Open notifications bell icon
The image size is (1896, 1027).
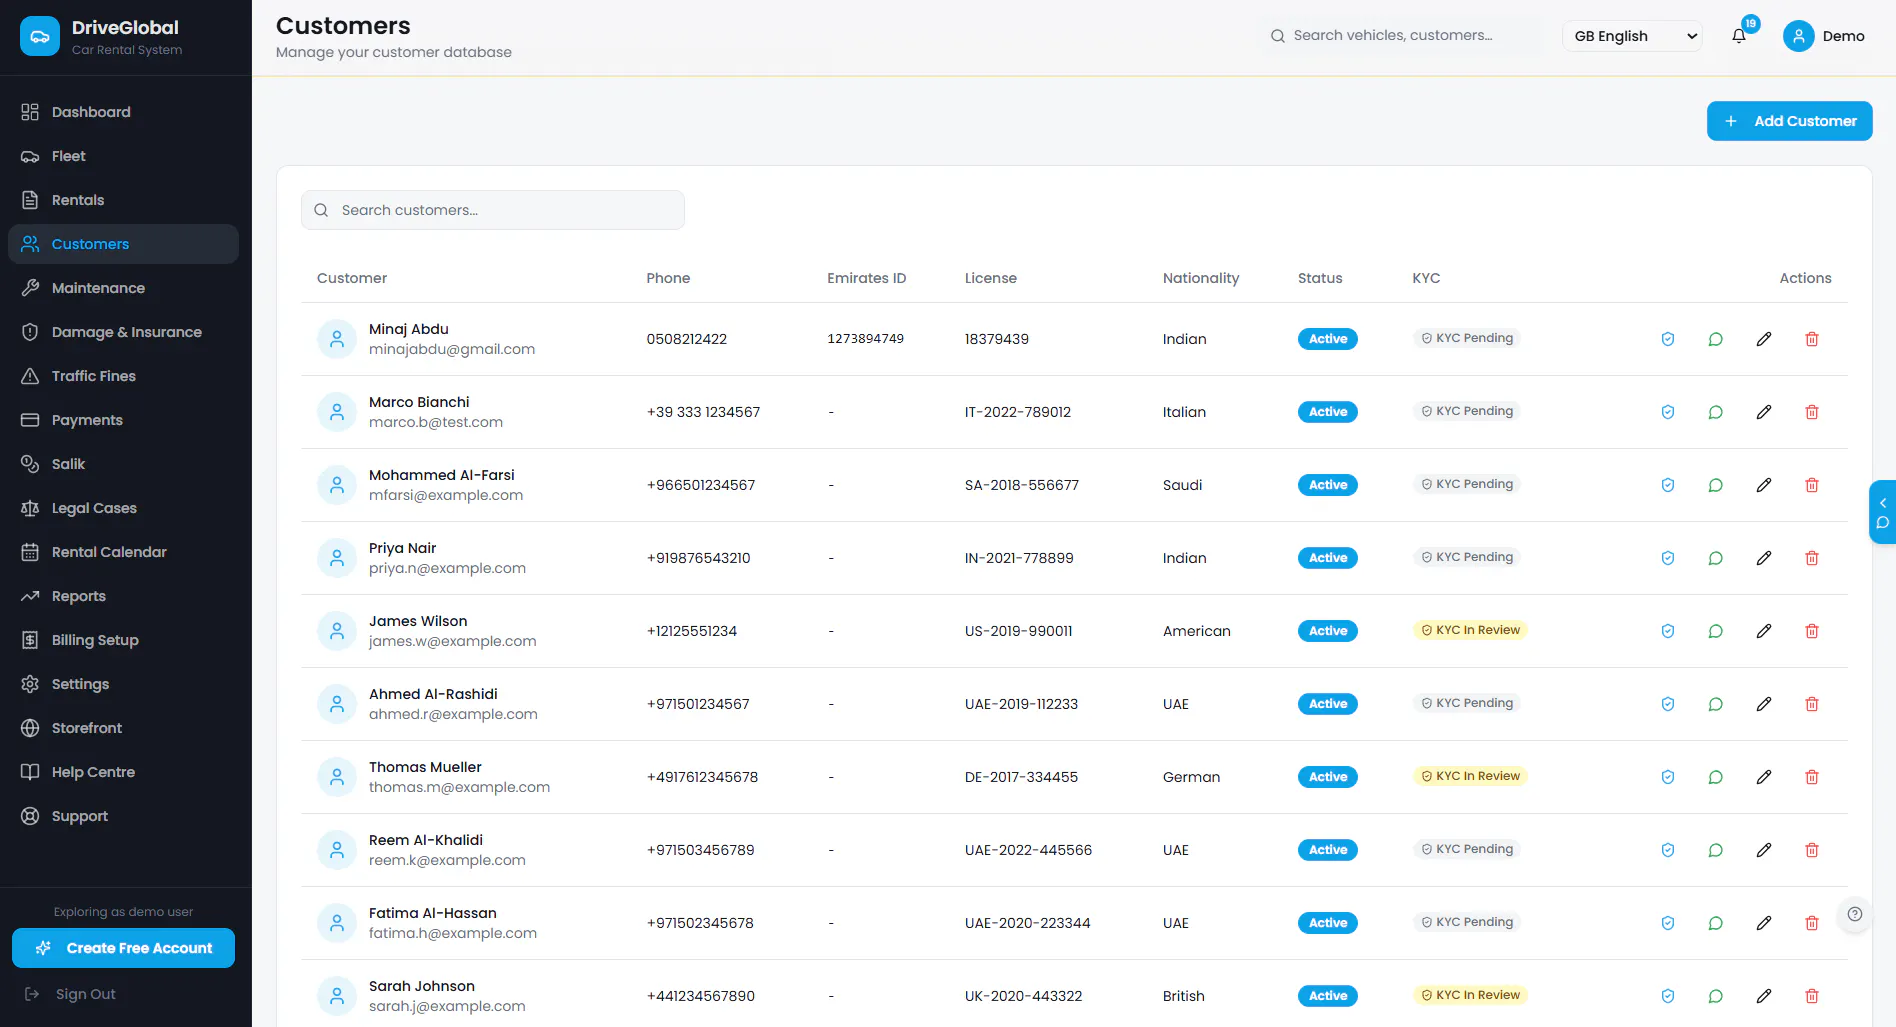pyautogui.click(x=1739, y=36)
